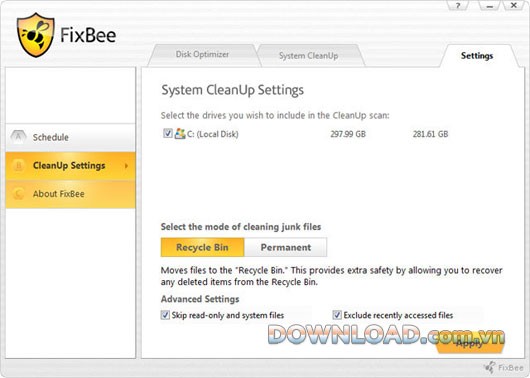Screen dimensions: 530x378
Task: Open the CleanUp Settings page
Action: 70,166
